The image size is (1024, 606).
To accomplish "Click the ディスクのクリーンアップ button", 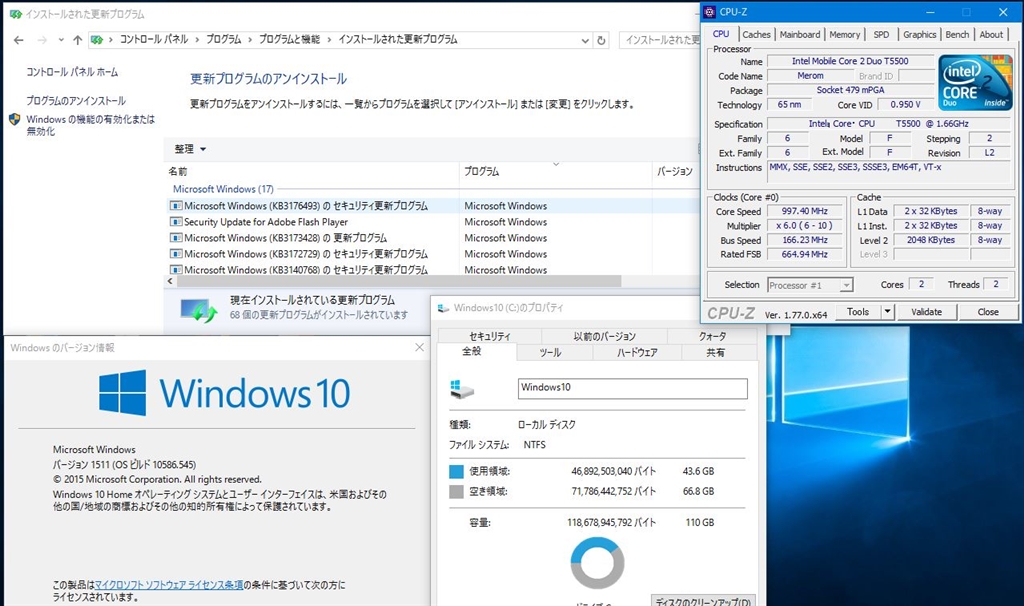I will tap(703, 600).
